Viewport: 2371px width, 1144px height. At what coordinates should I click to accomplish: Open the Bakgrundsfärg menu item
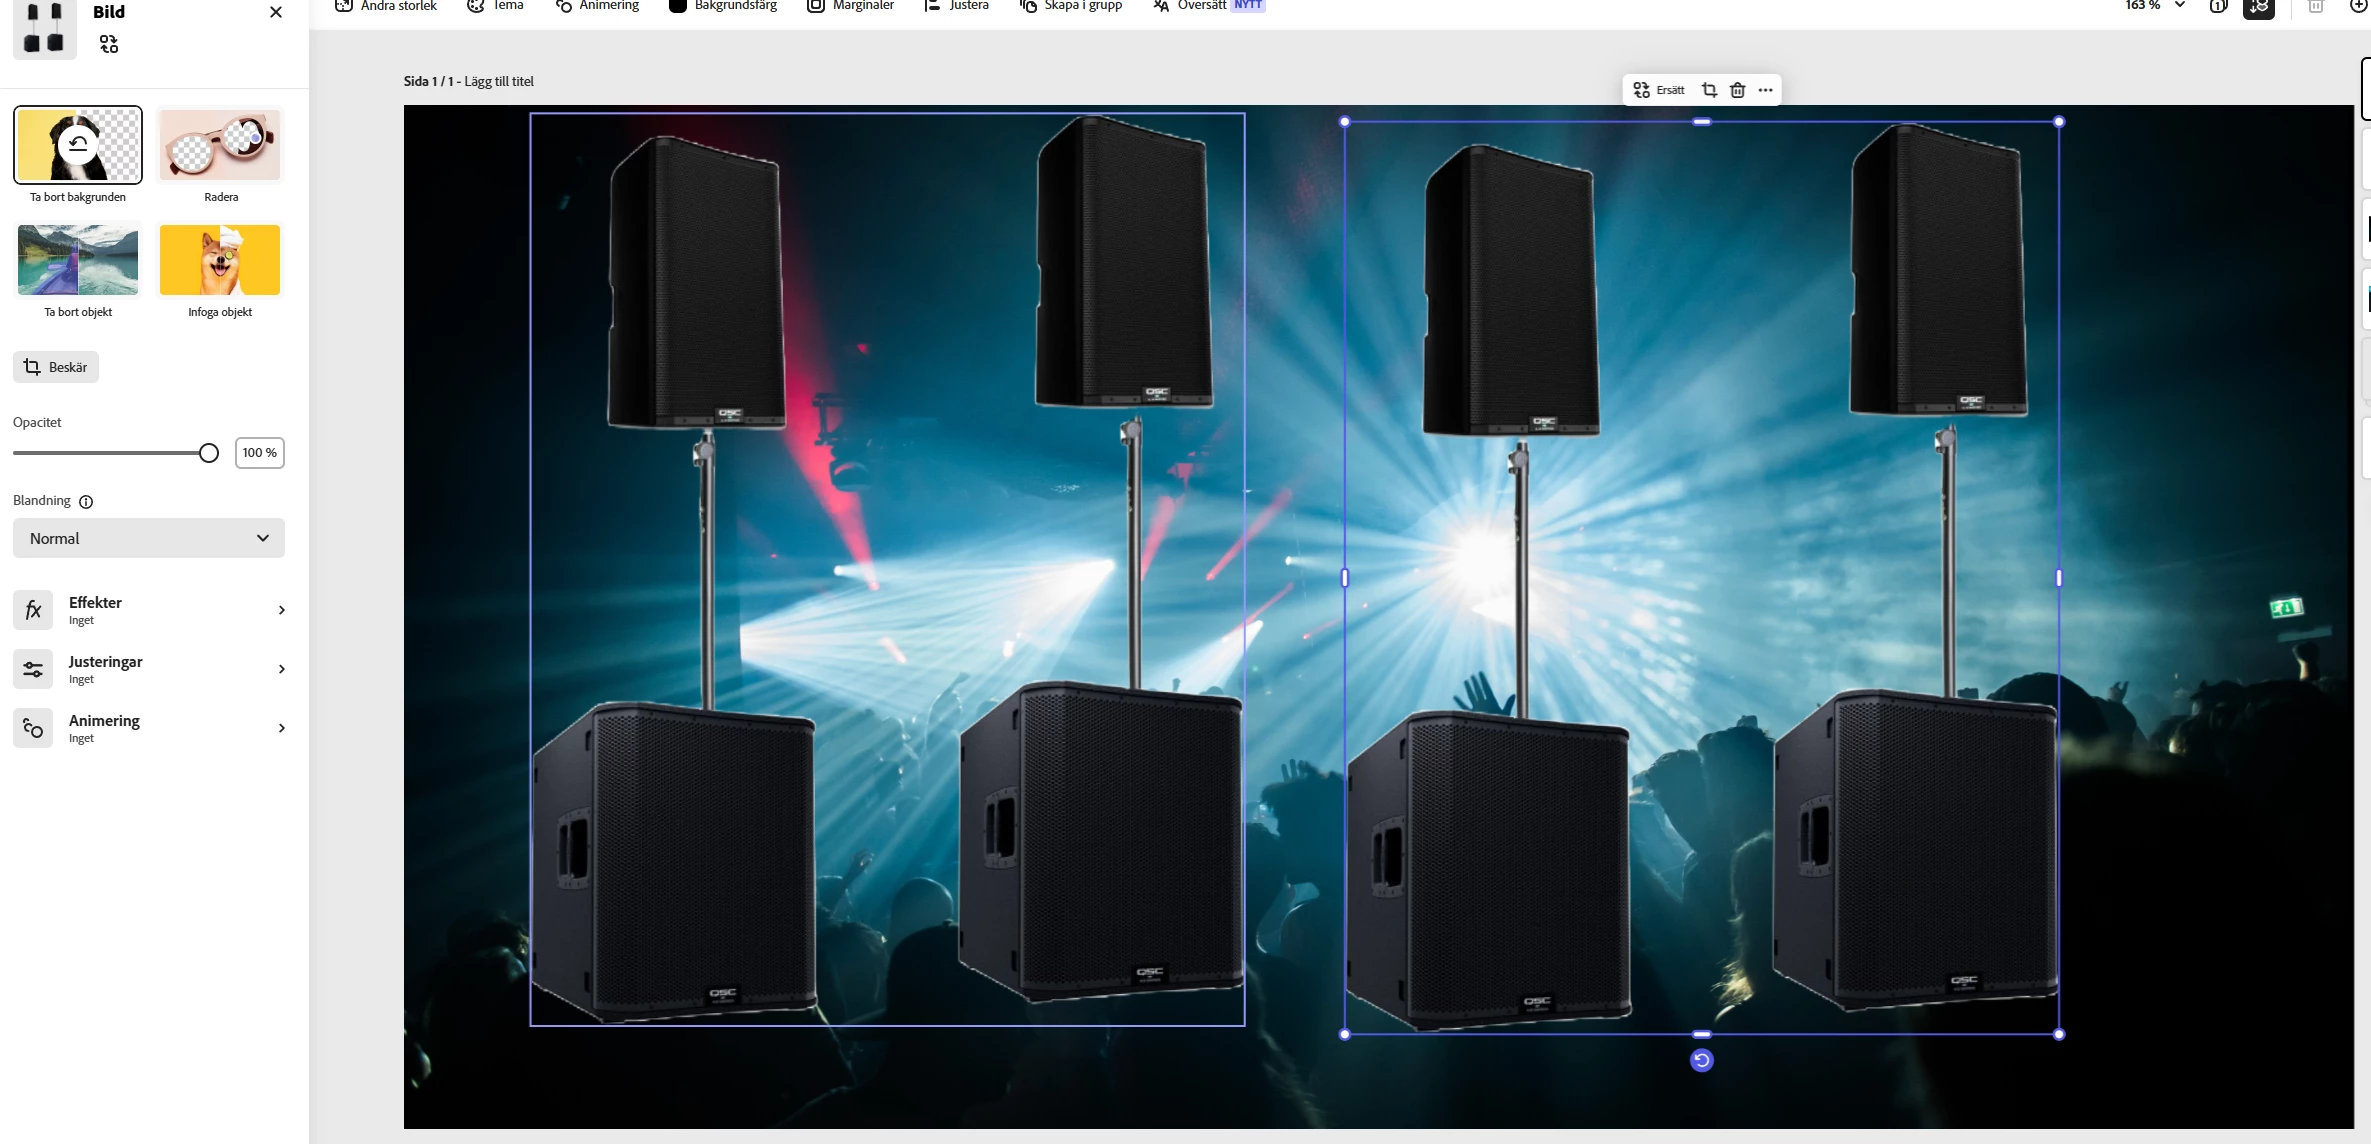tap(723, 6)
